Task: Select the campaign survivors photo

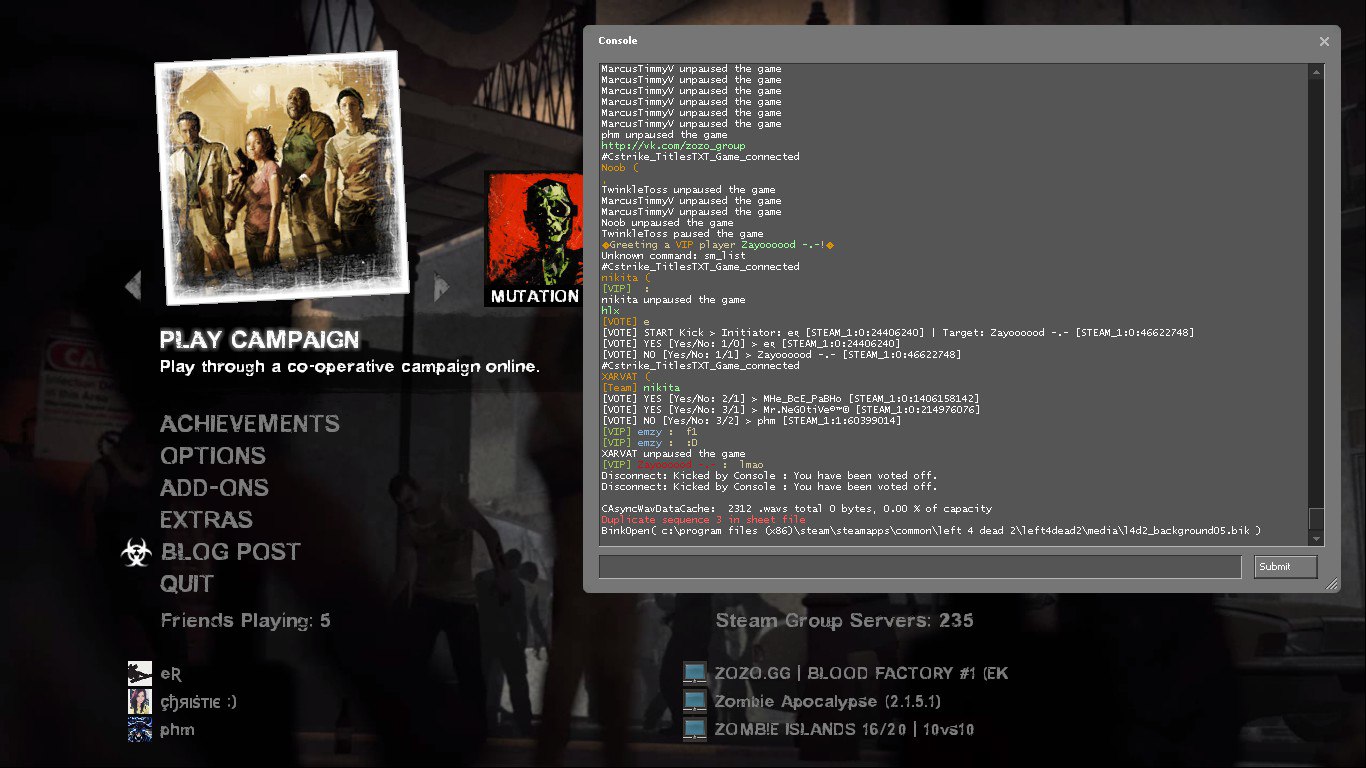Action: tap(281, 177)
